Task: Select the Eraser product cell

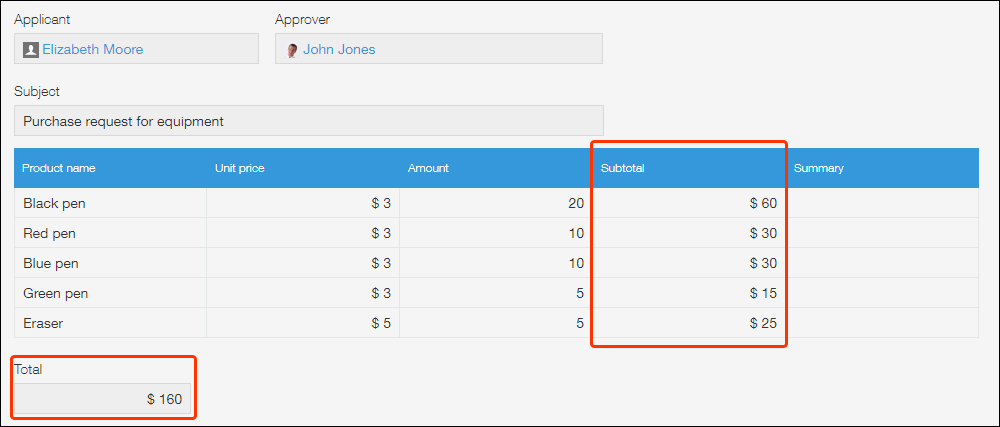Action: [110, 323]
